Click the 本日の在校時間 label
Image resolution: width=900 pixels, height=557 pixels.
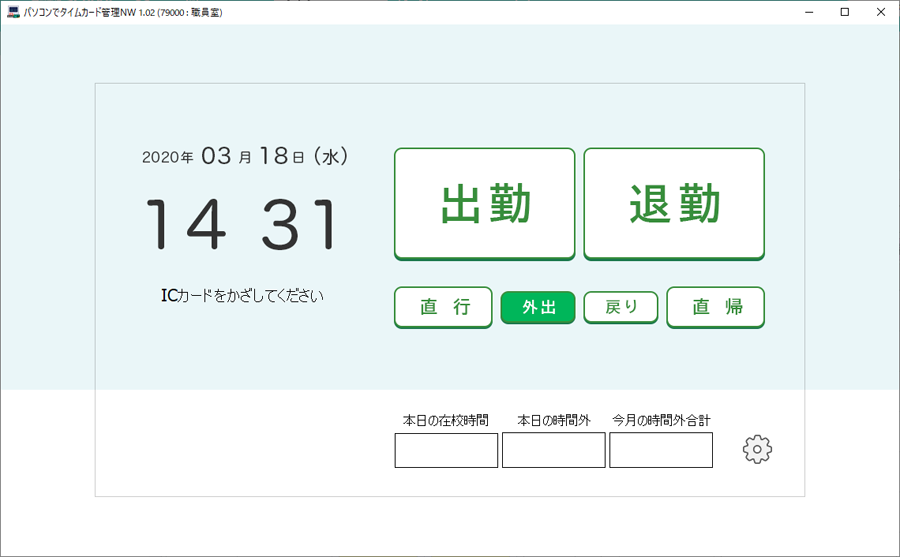point(445,421)
